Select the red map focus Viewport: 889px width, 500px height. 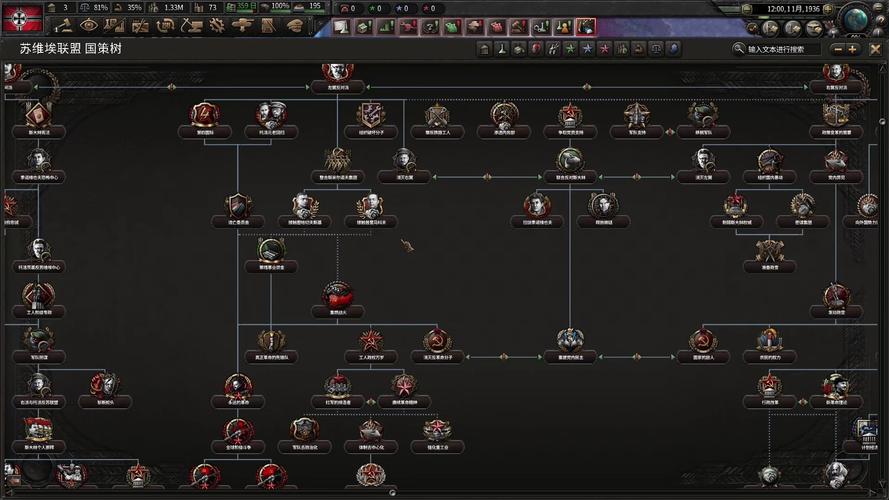[x=338, y=295]
